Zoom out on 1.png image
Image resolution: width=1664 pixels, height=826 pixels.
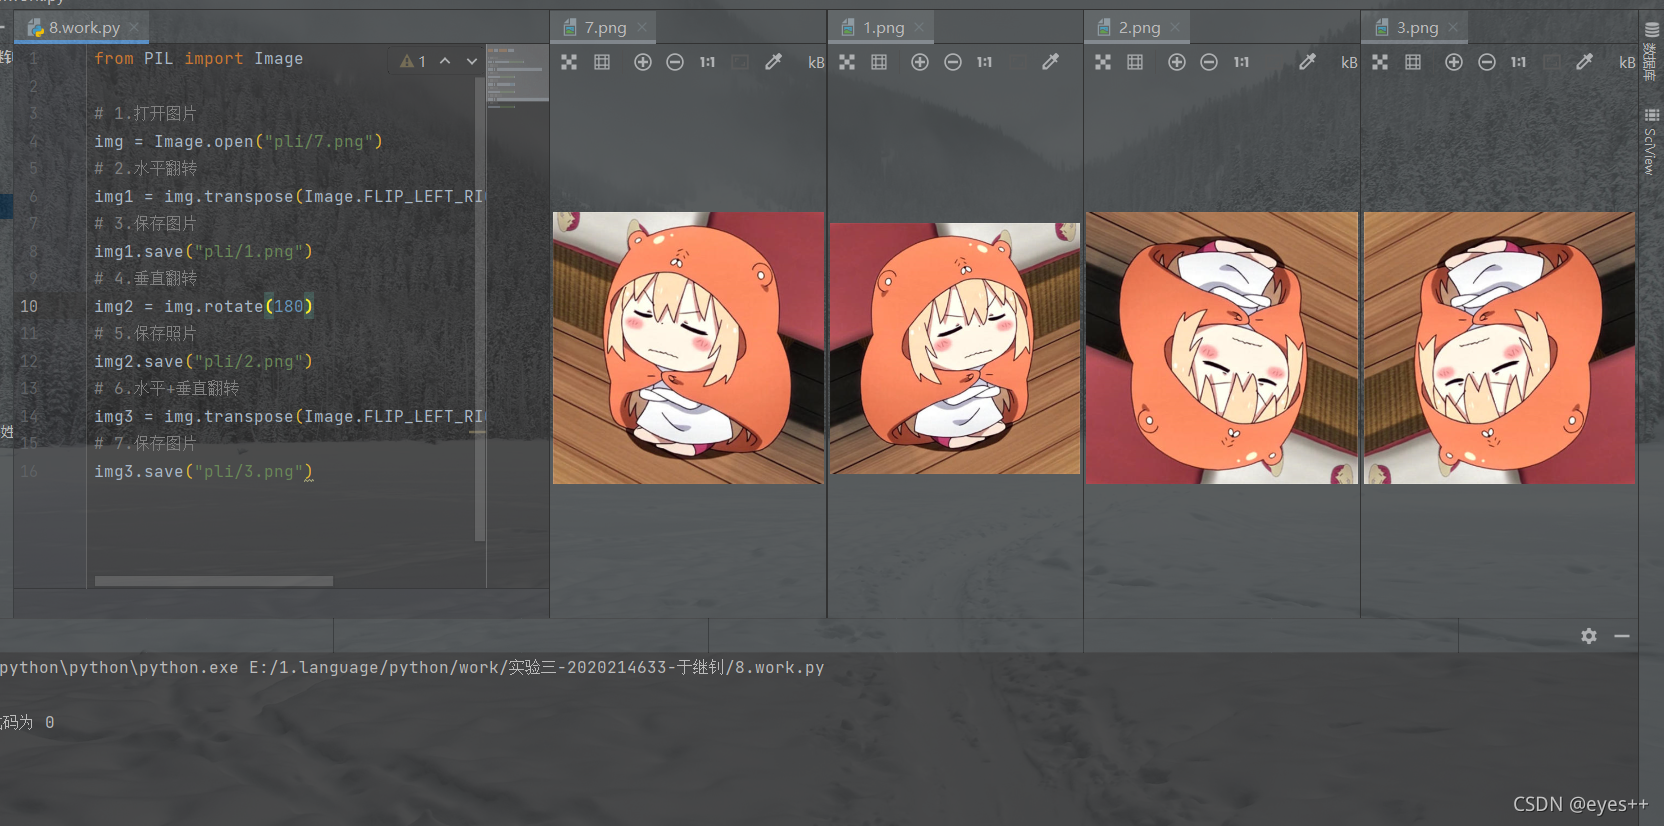[x=953, y=62]
